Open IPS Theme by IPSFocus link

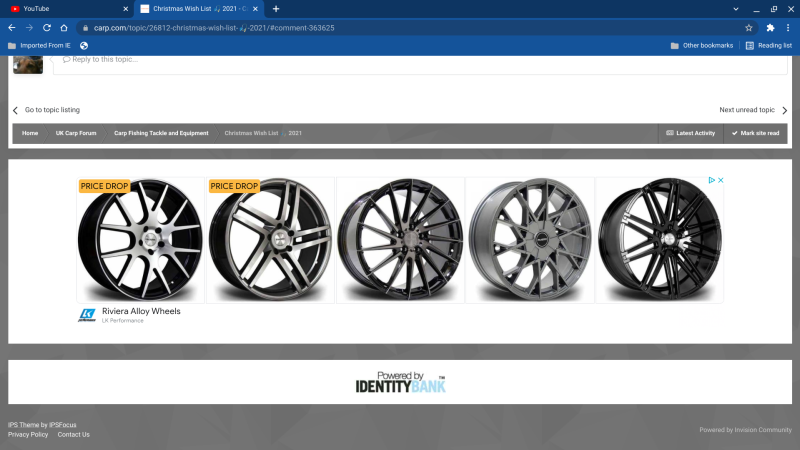point(42,425)
